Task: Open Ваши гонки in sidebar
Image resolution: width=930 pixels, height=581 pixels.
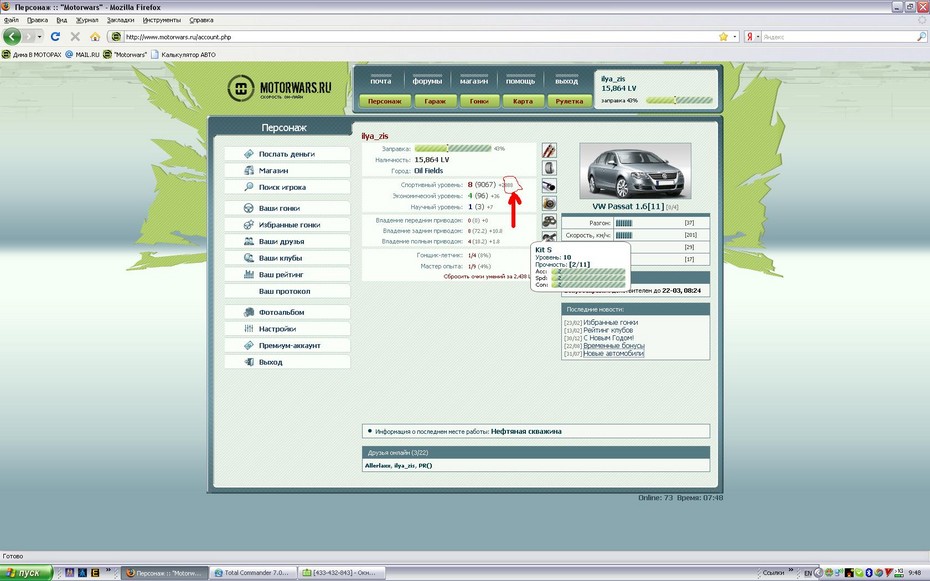Action: point(287,209)
